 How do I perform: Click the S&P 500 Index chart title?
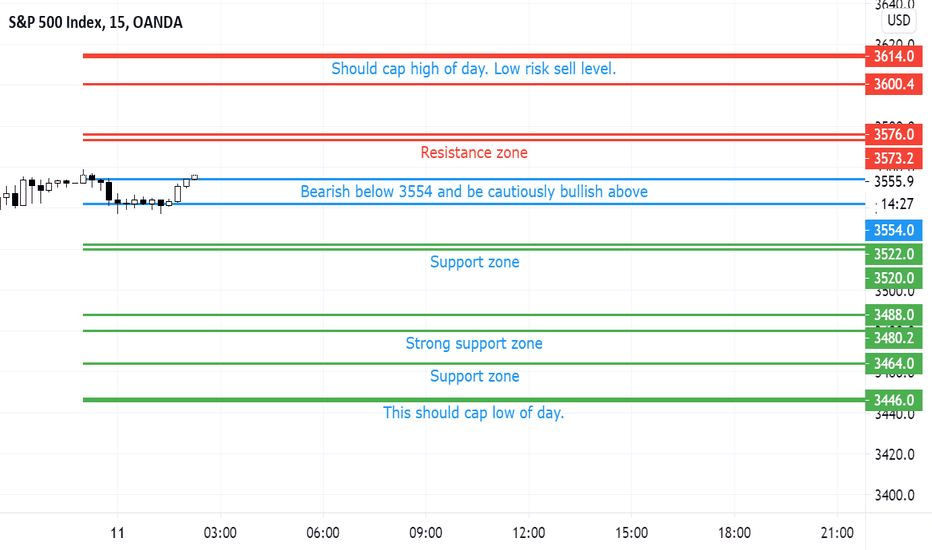coord(95,23)
